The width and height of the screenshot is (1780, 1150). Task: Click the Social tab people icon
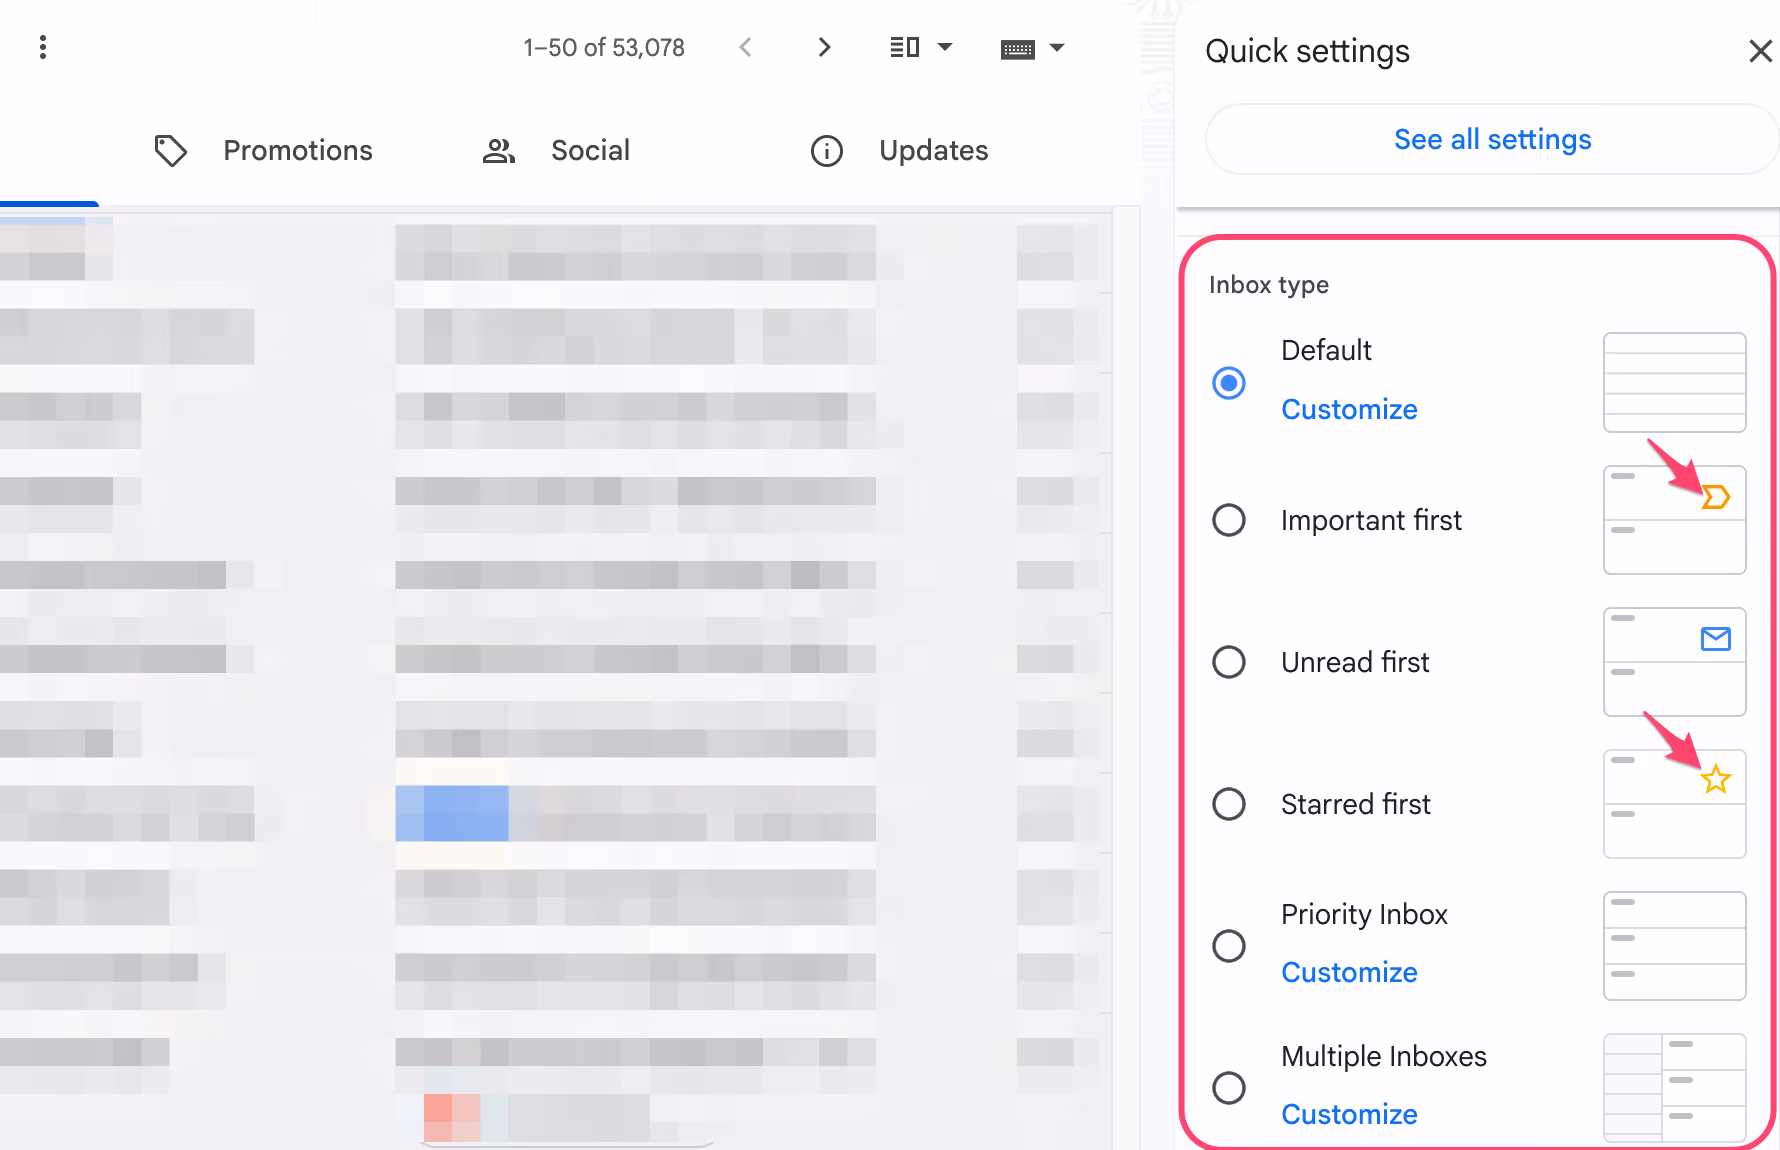498,150
